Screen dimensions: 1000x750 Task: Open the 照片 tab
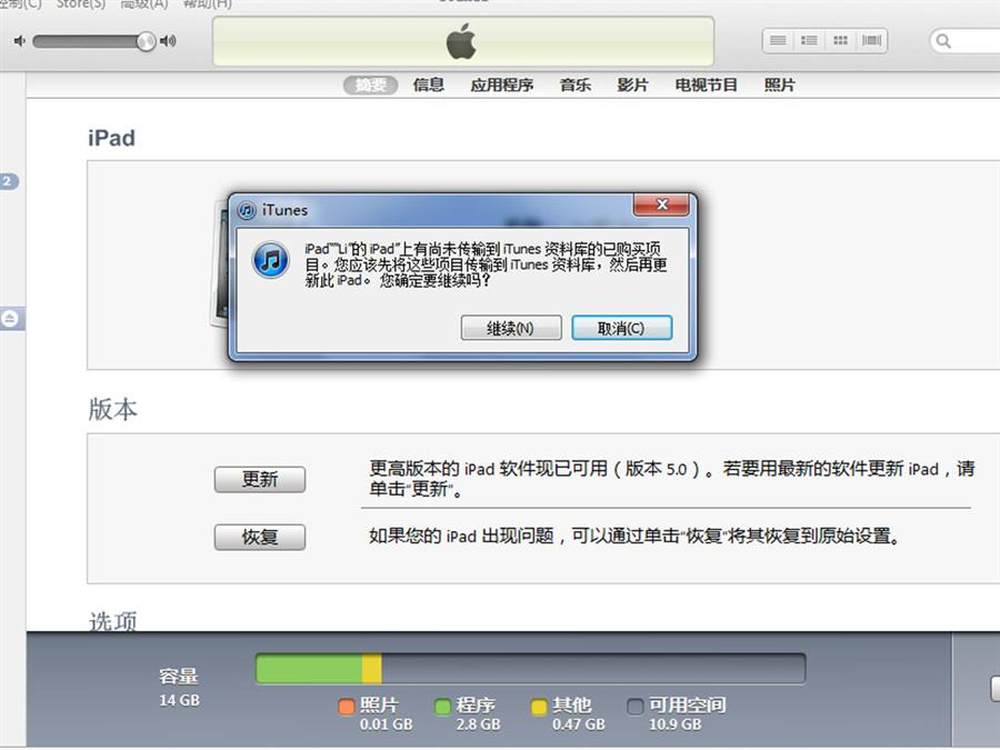[779, 85]
